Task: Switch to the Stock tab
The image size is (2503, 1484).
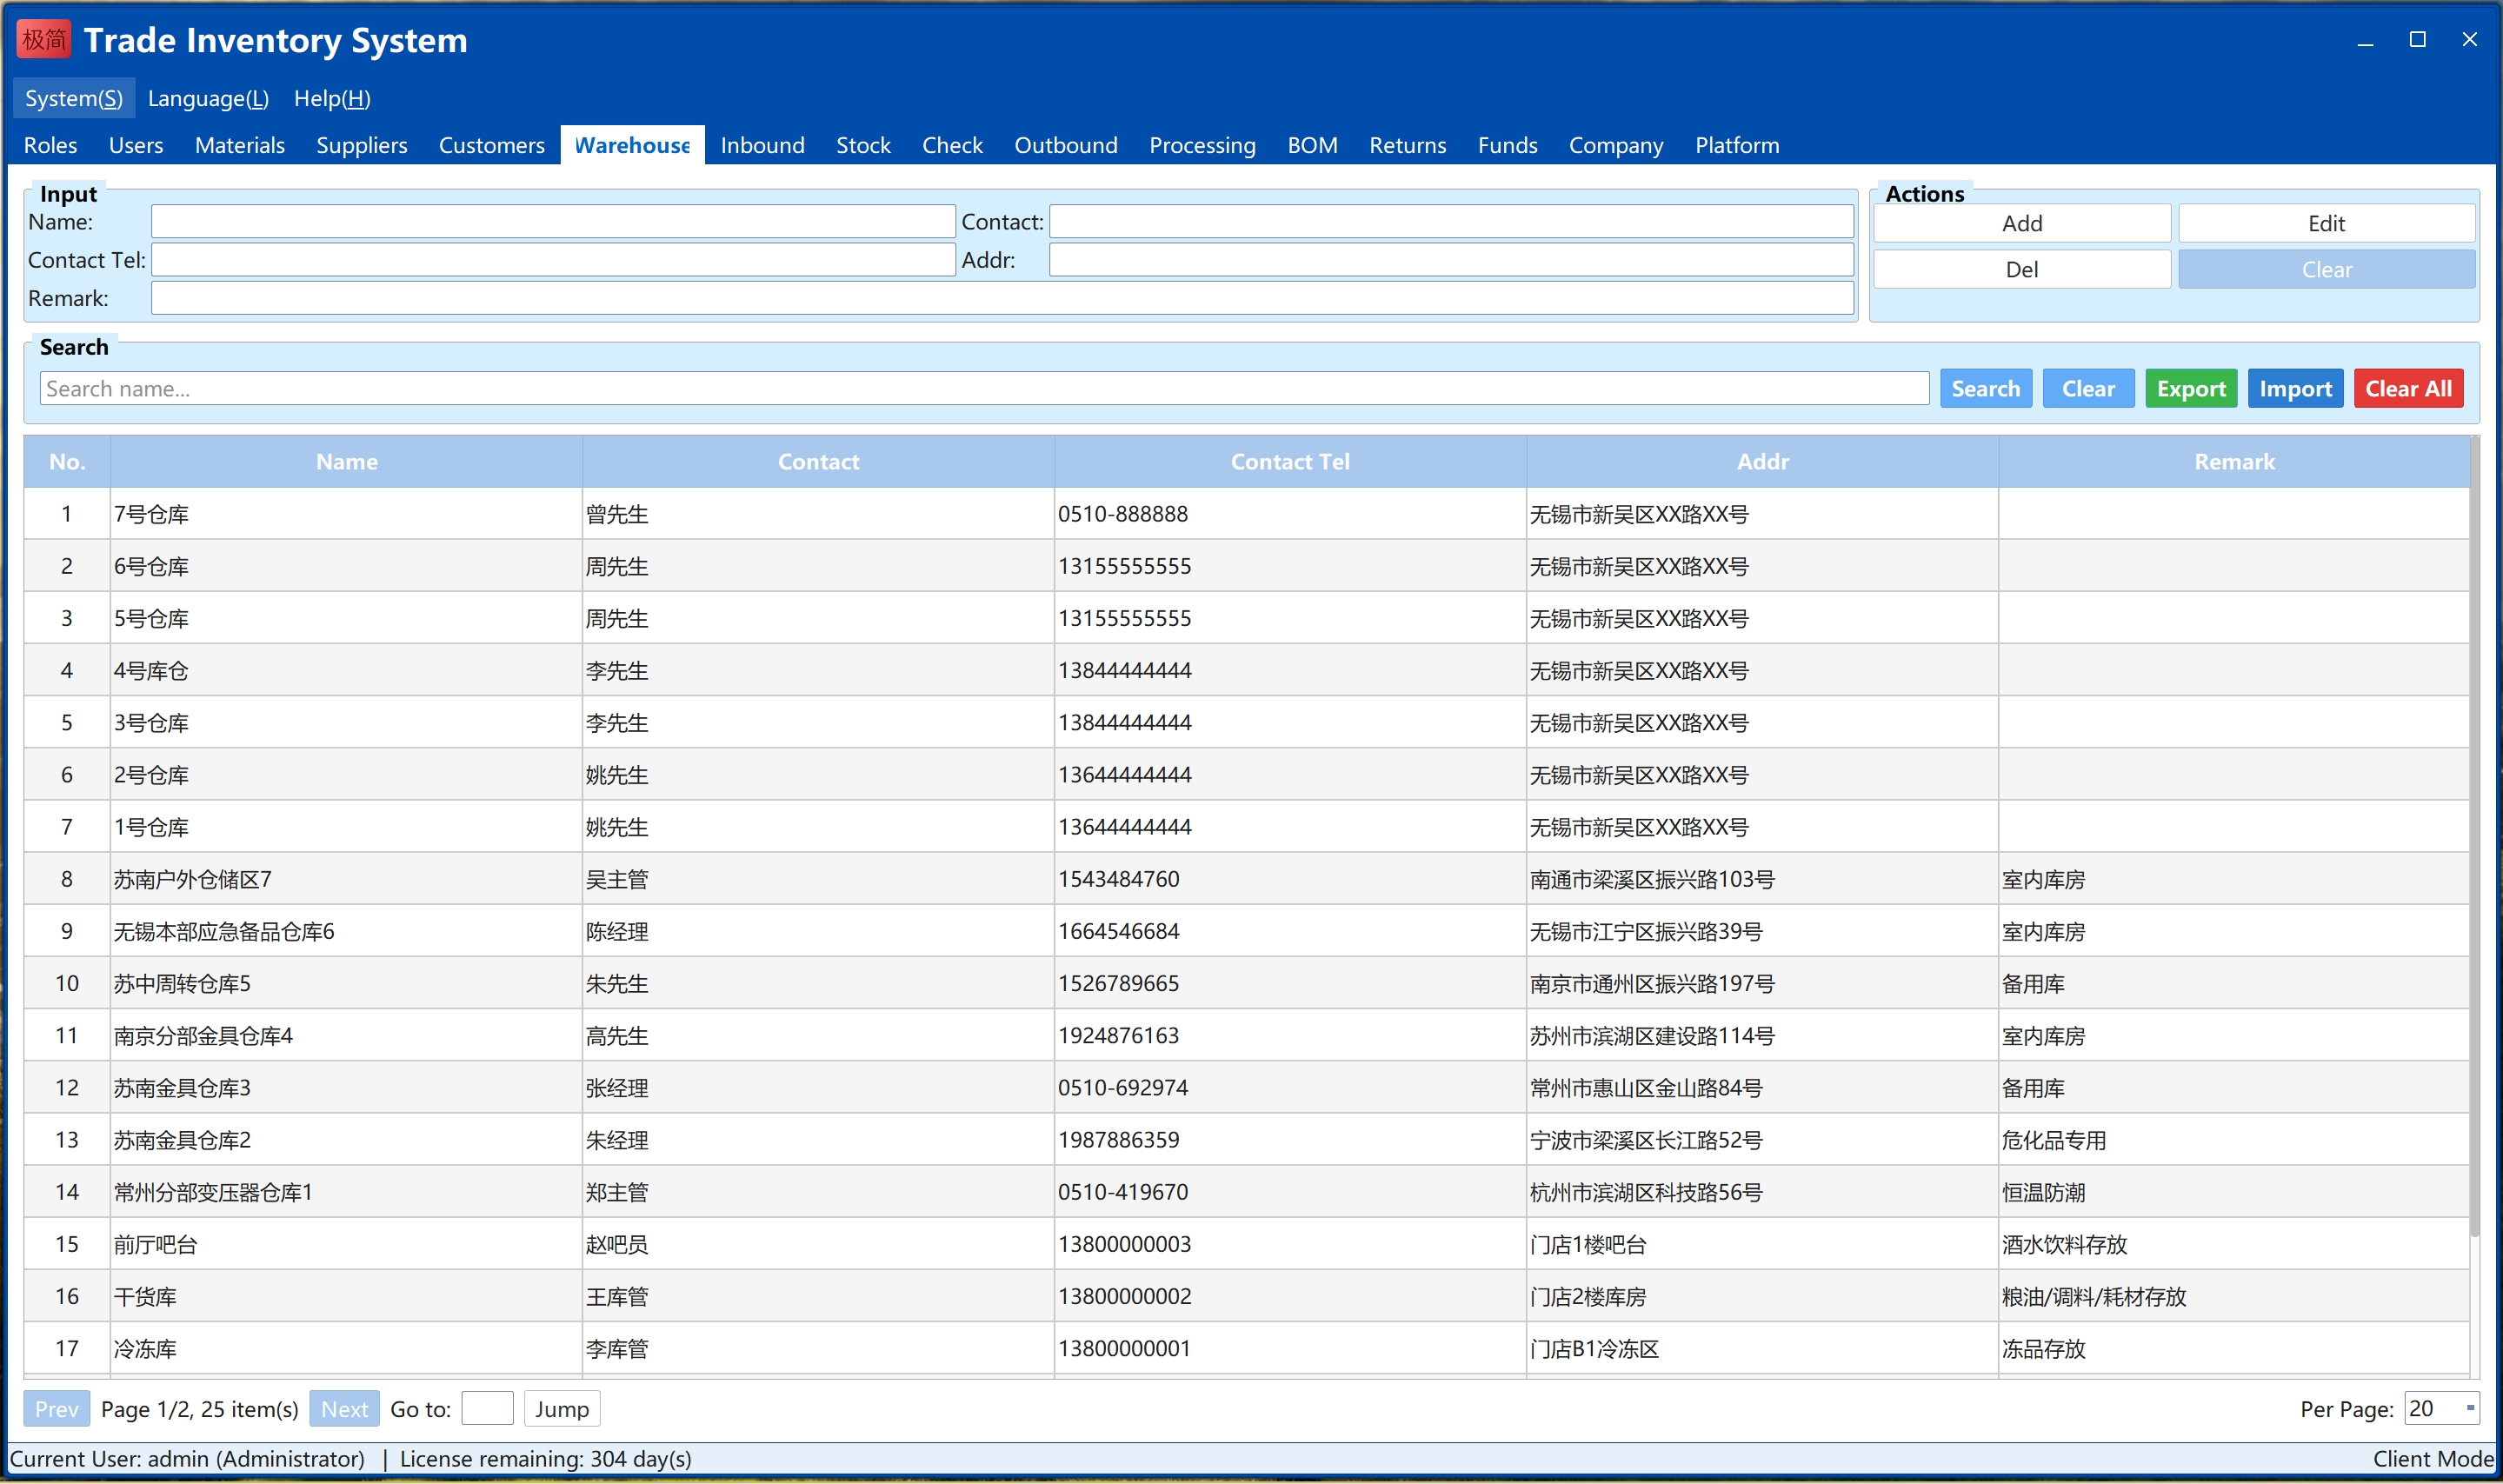Action: click(x=863, y=145)
